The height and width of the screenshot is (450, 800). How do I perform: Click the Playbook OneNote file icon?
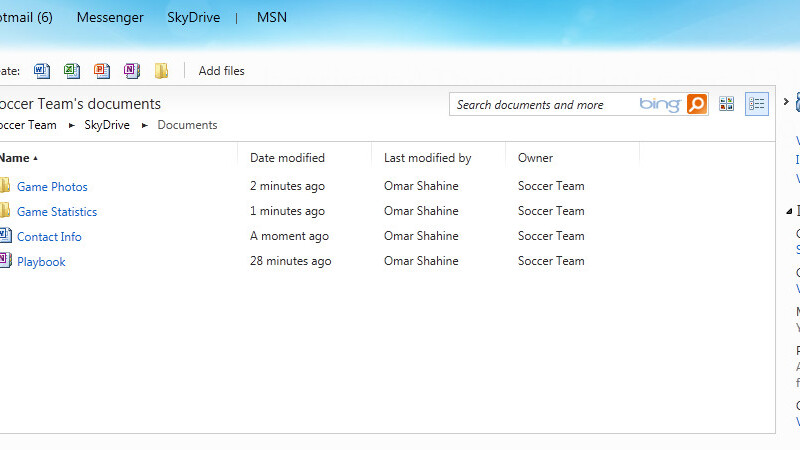coord(4,262)
